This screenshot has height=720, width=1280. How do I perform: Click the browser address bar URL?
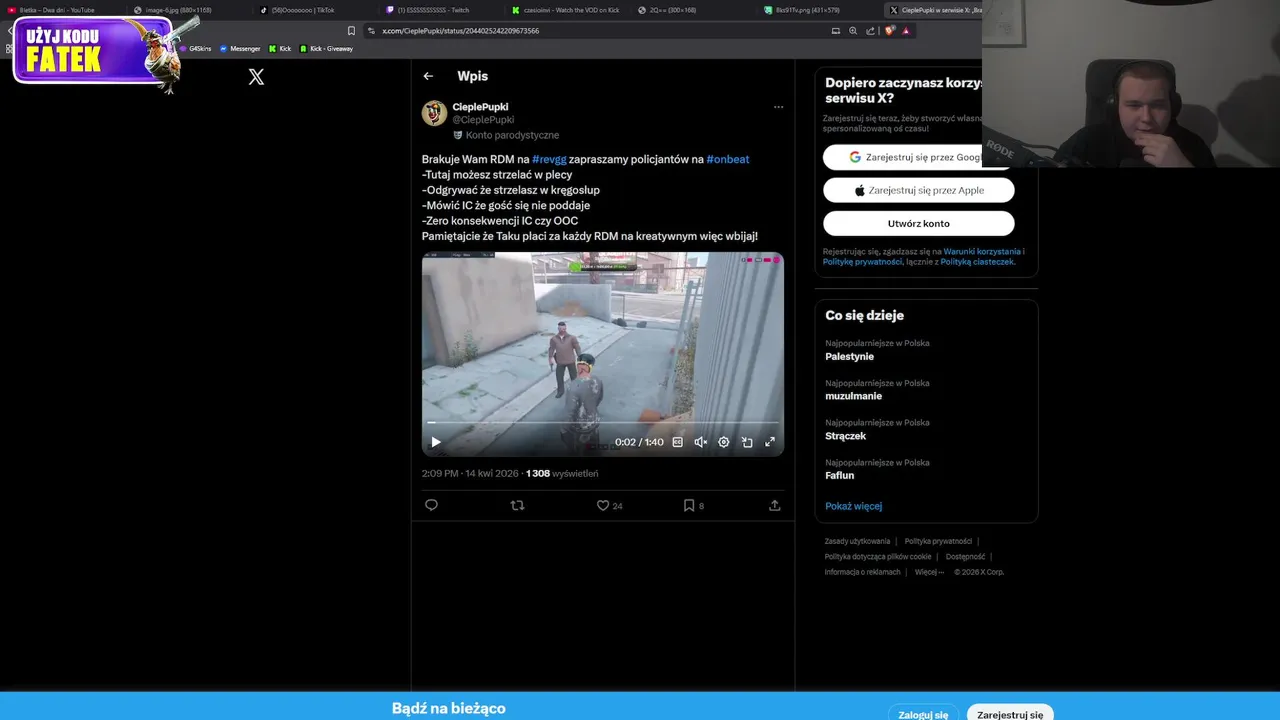[x=460, y=31]
